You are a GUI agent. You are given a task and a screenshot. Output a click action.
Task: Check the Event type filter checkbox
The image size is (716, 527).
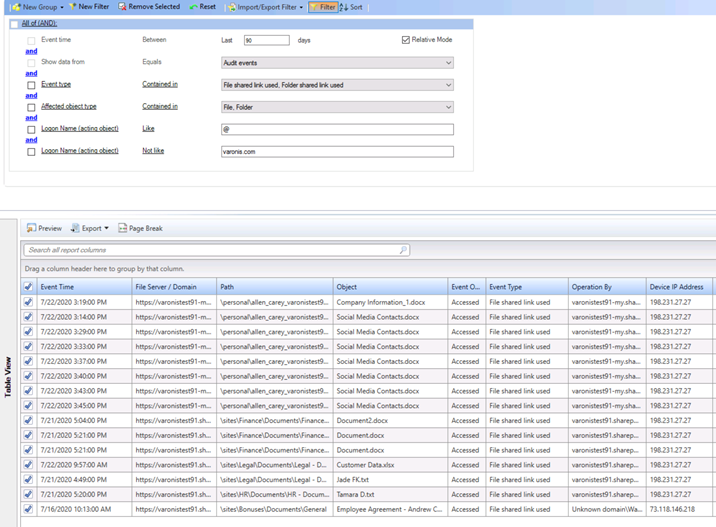coord(32,85)
